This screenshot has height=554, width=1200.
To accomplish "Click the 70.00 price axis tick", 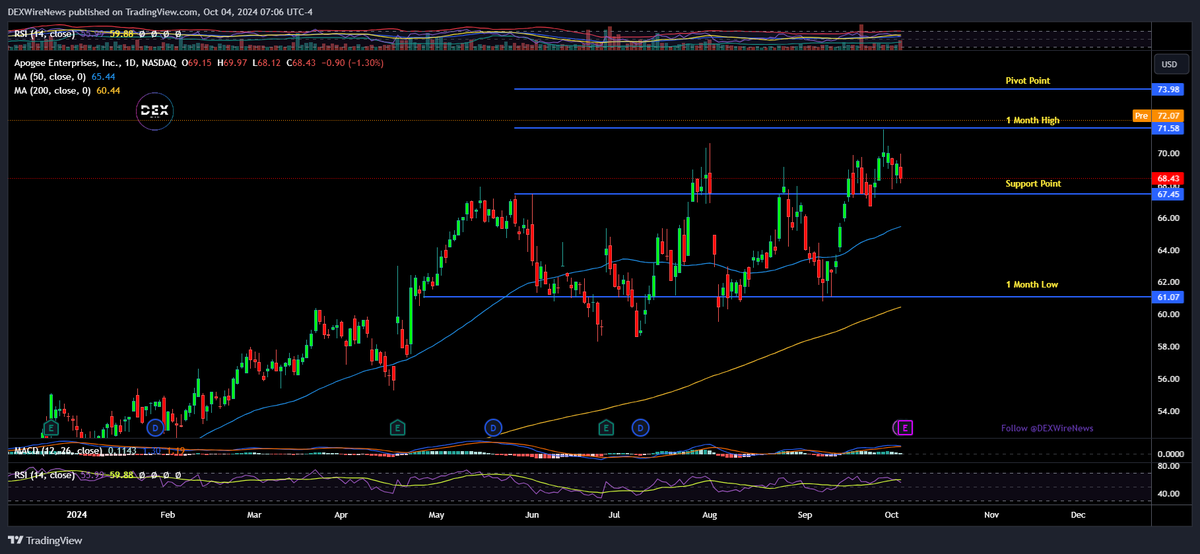I will point(1168,153).
